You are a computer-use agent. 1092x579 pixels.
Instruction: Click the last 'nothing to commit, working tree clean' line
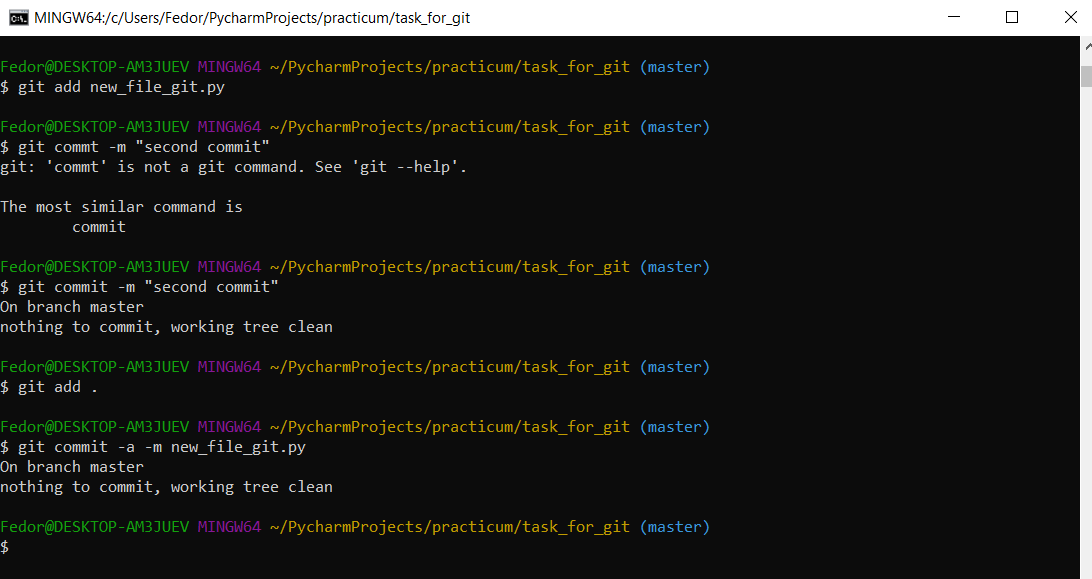point(166,487)
